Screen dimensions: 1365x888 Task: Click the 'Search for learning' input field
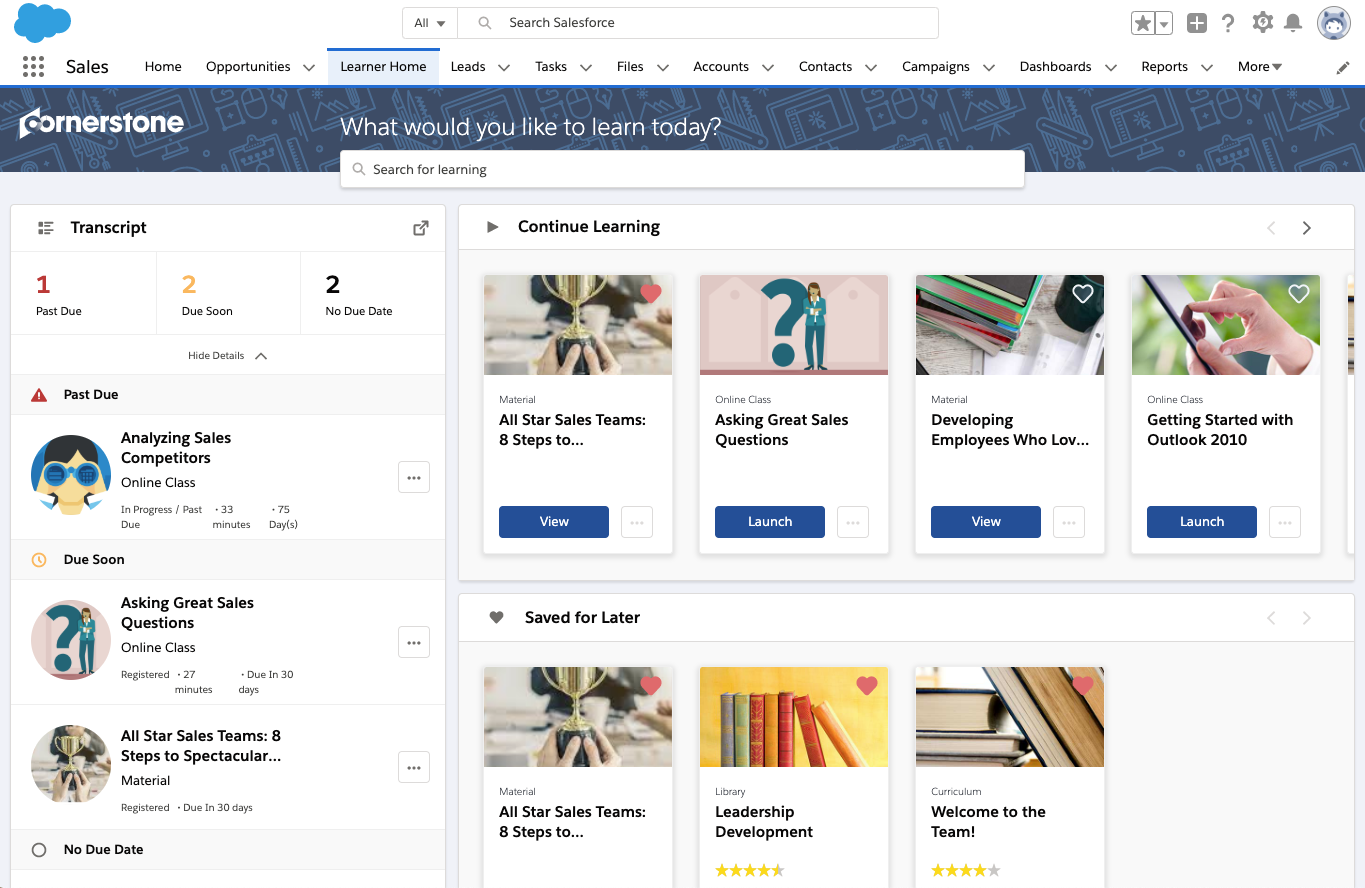(x=682, y=169)
